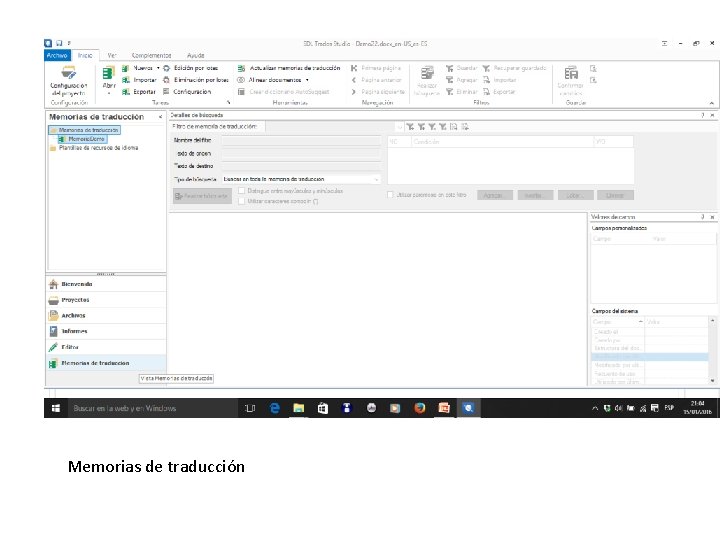The height and width of the screenshot is (540, 720).
Task: Click the Nombre del filtro field
Action: pos(301,140)
